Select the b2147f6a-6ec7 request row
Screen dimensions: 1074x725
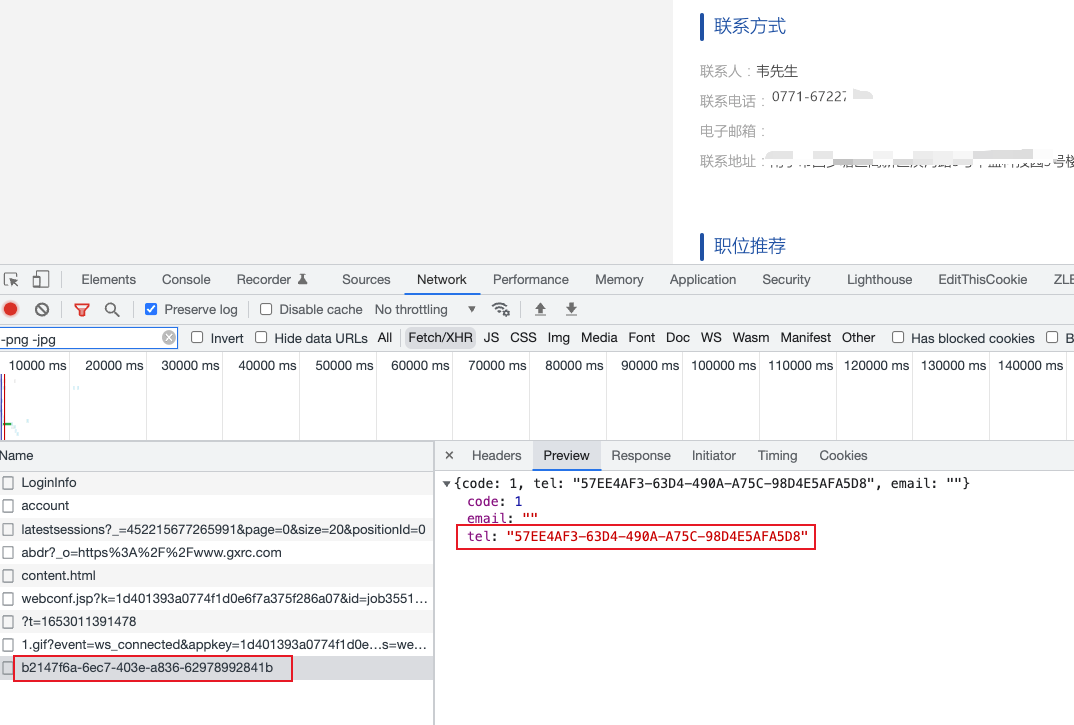[216, 668]
